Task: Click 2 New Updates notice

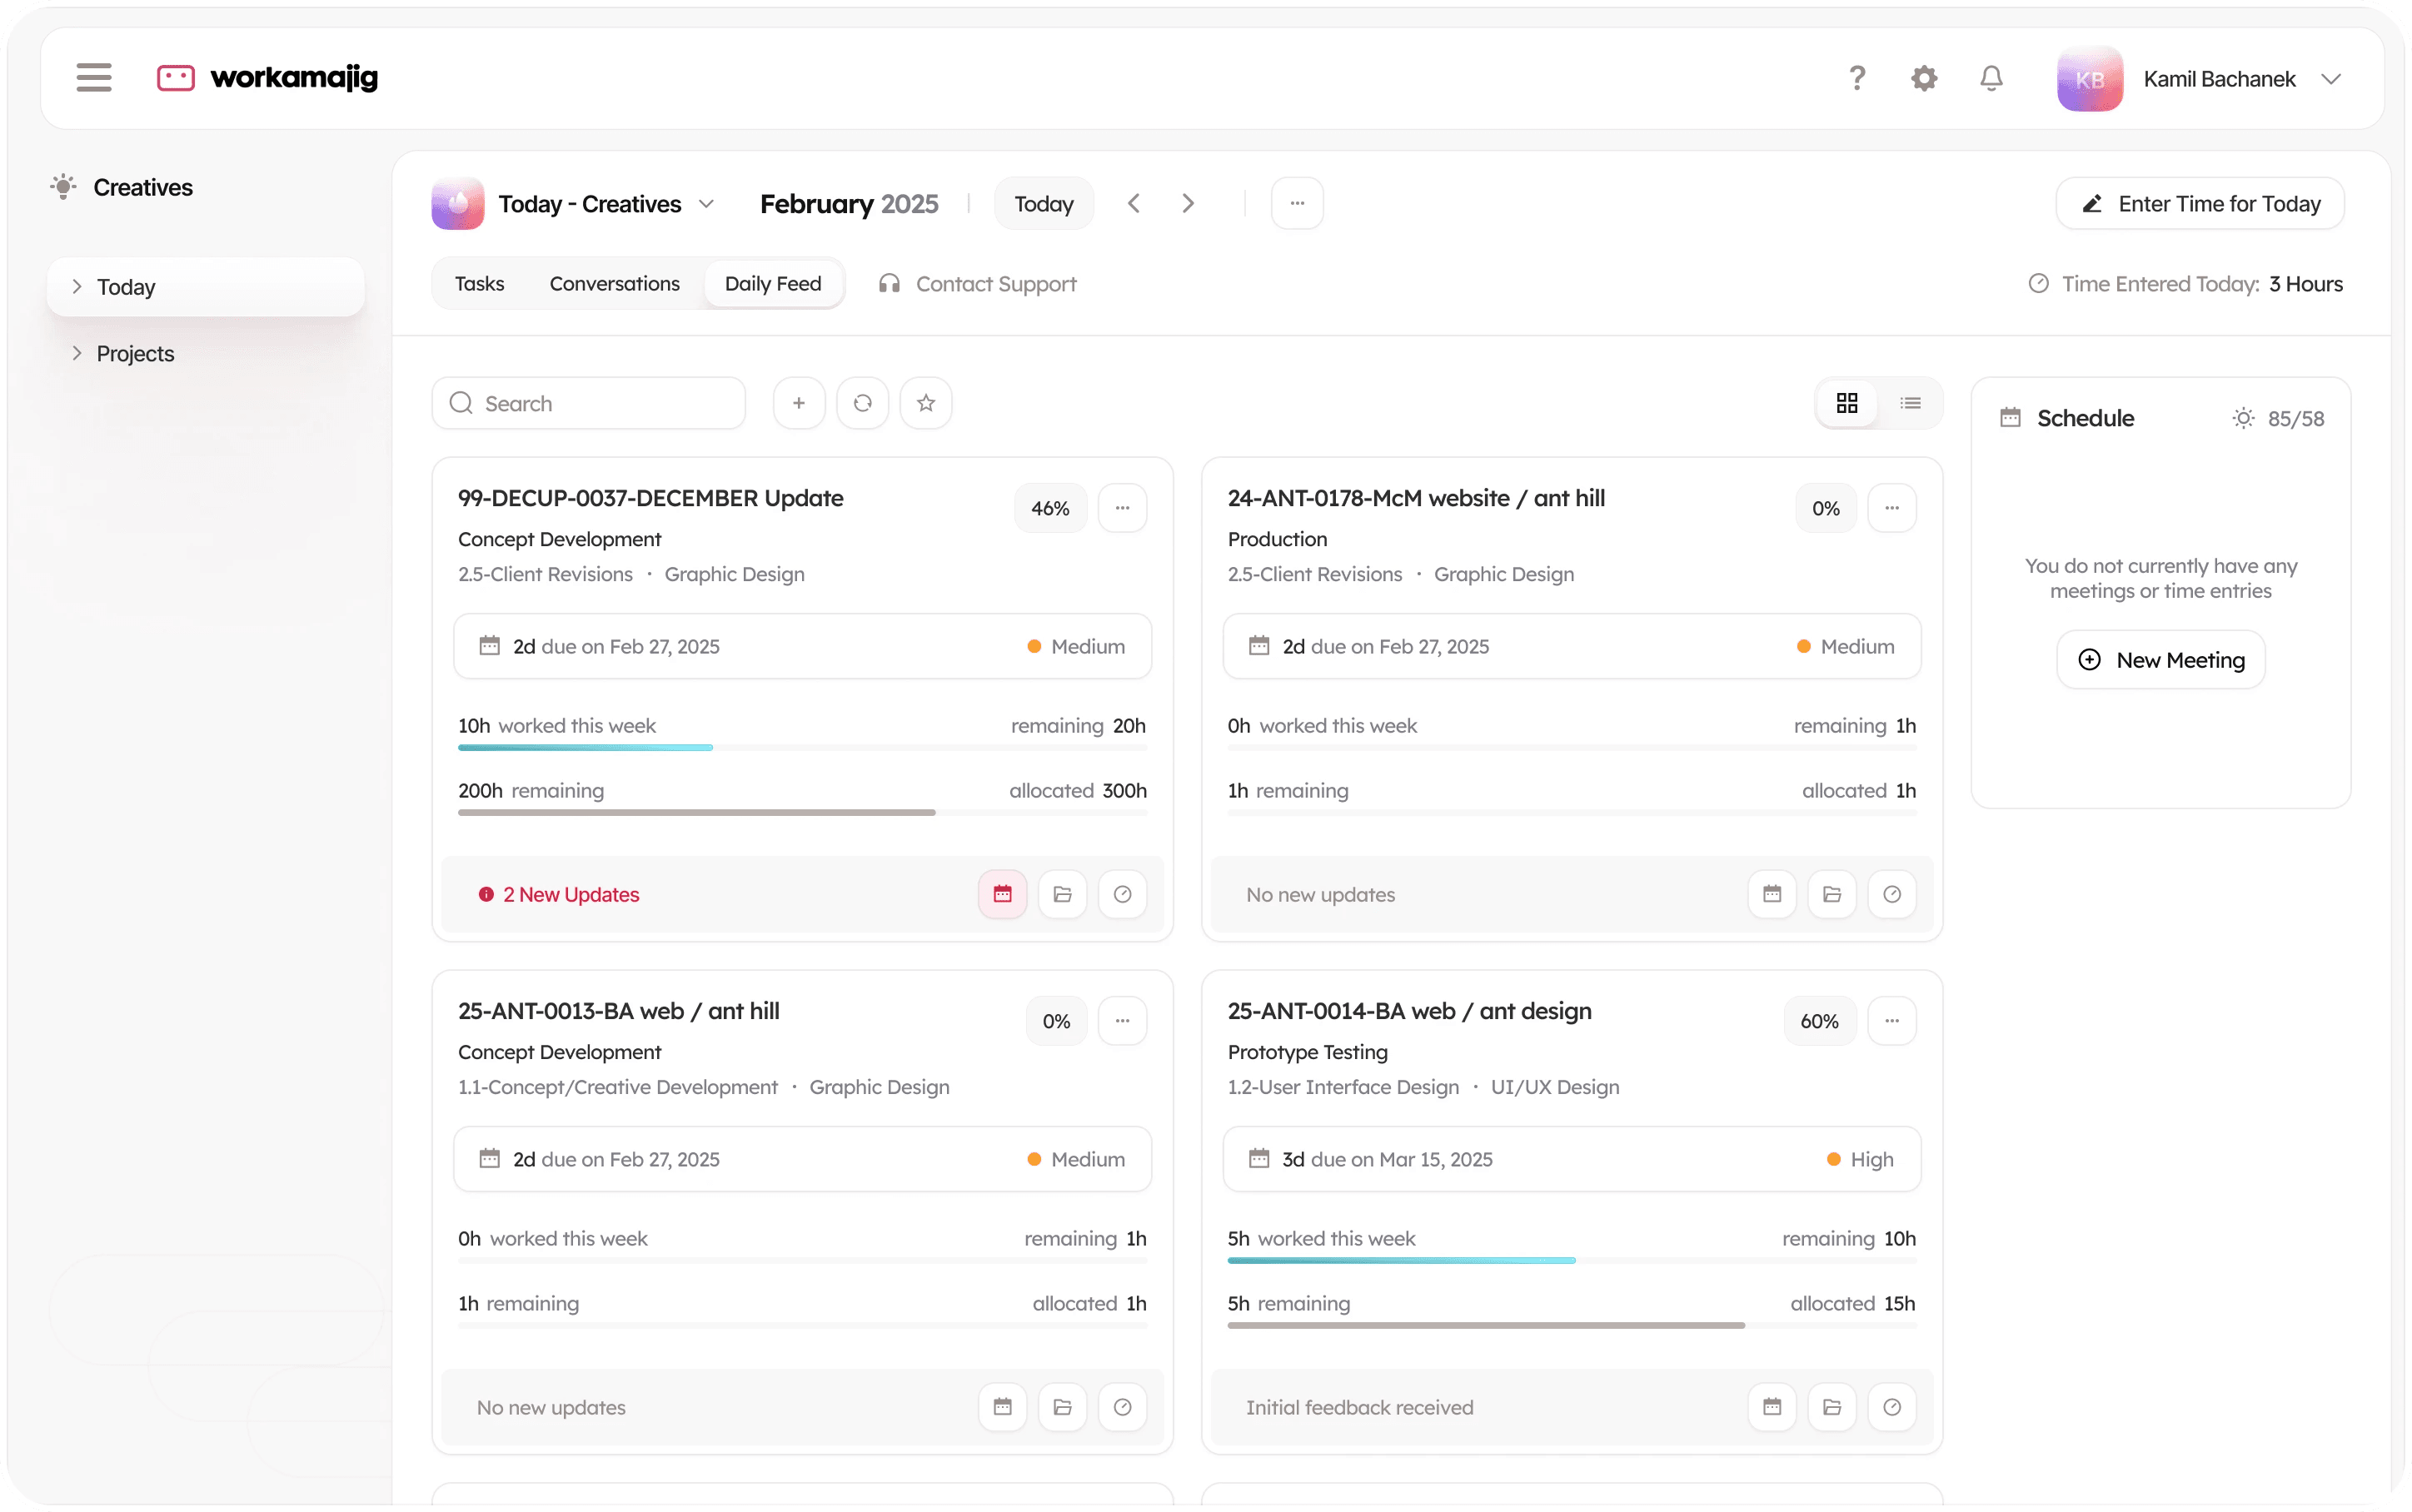Action: (558, 895)
